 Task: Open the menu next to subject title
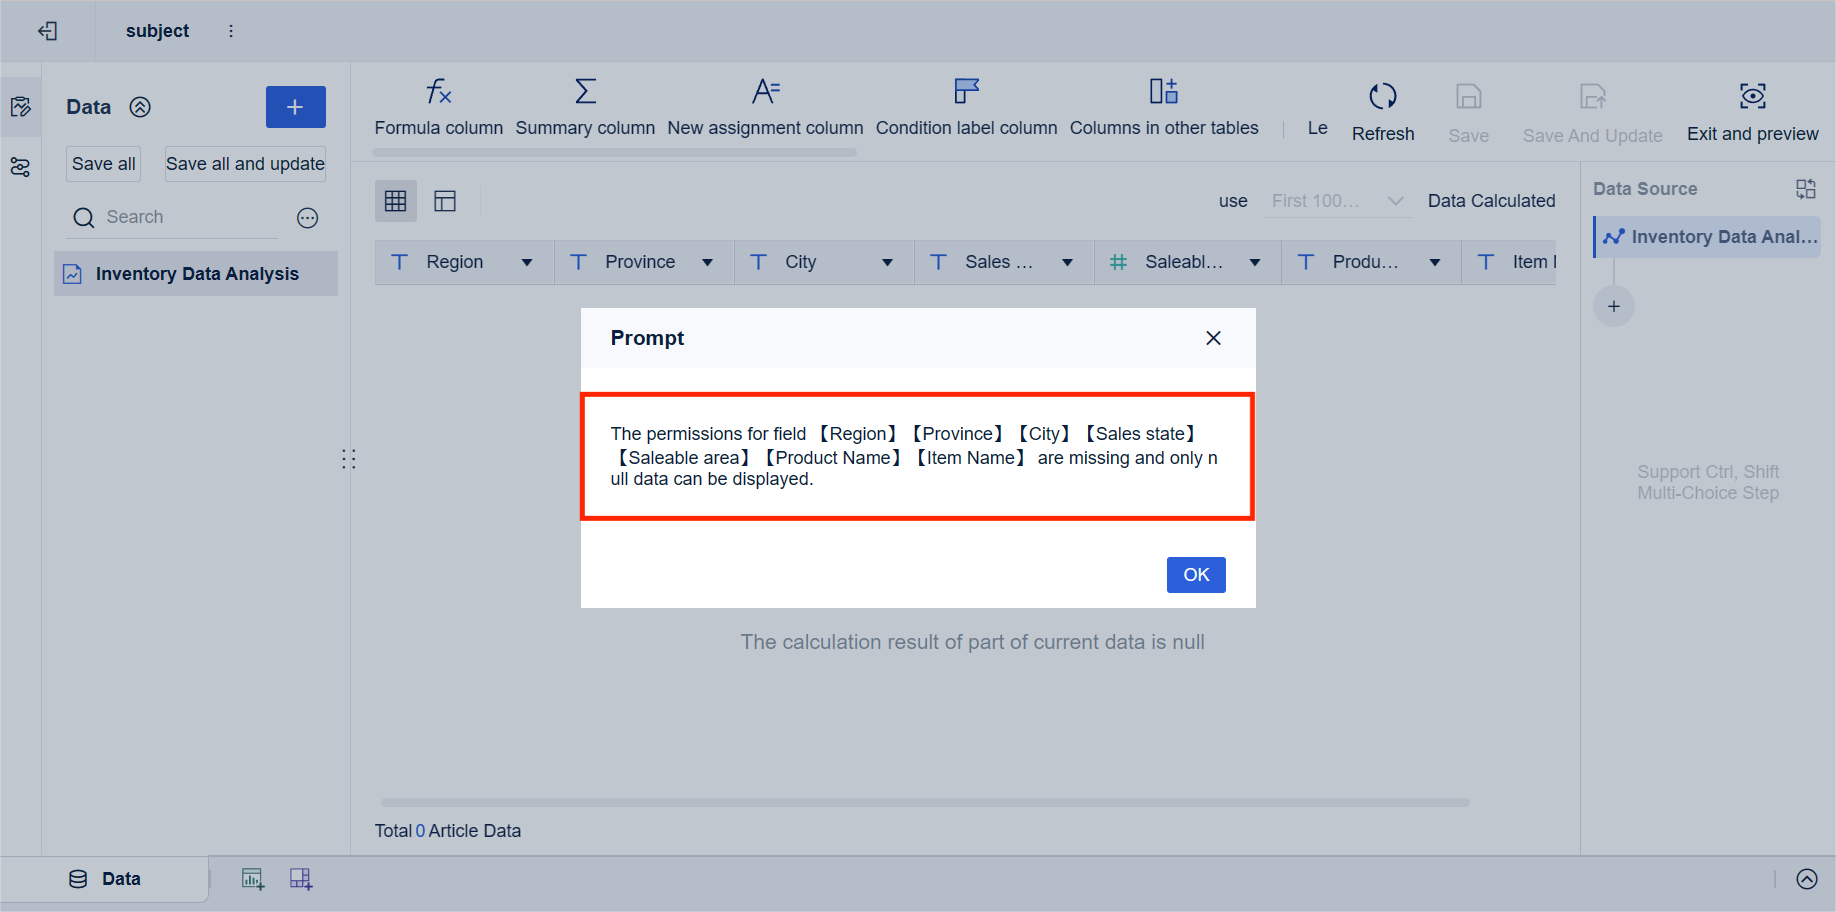[231, 31]
